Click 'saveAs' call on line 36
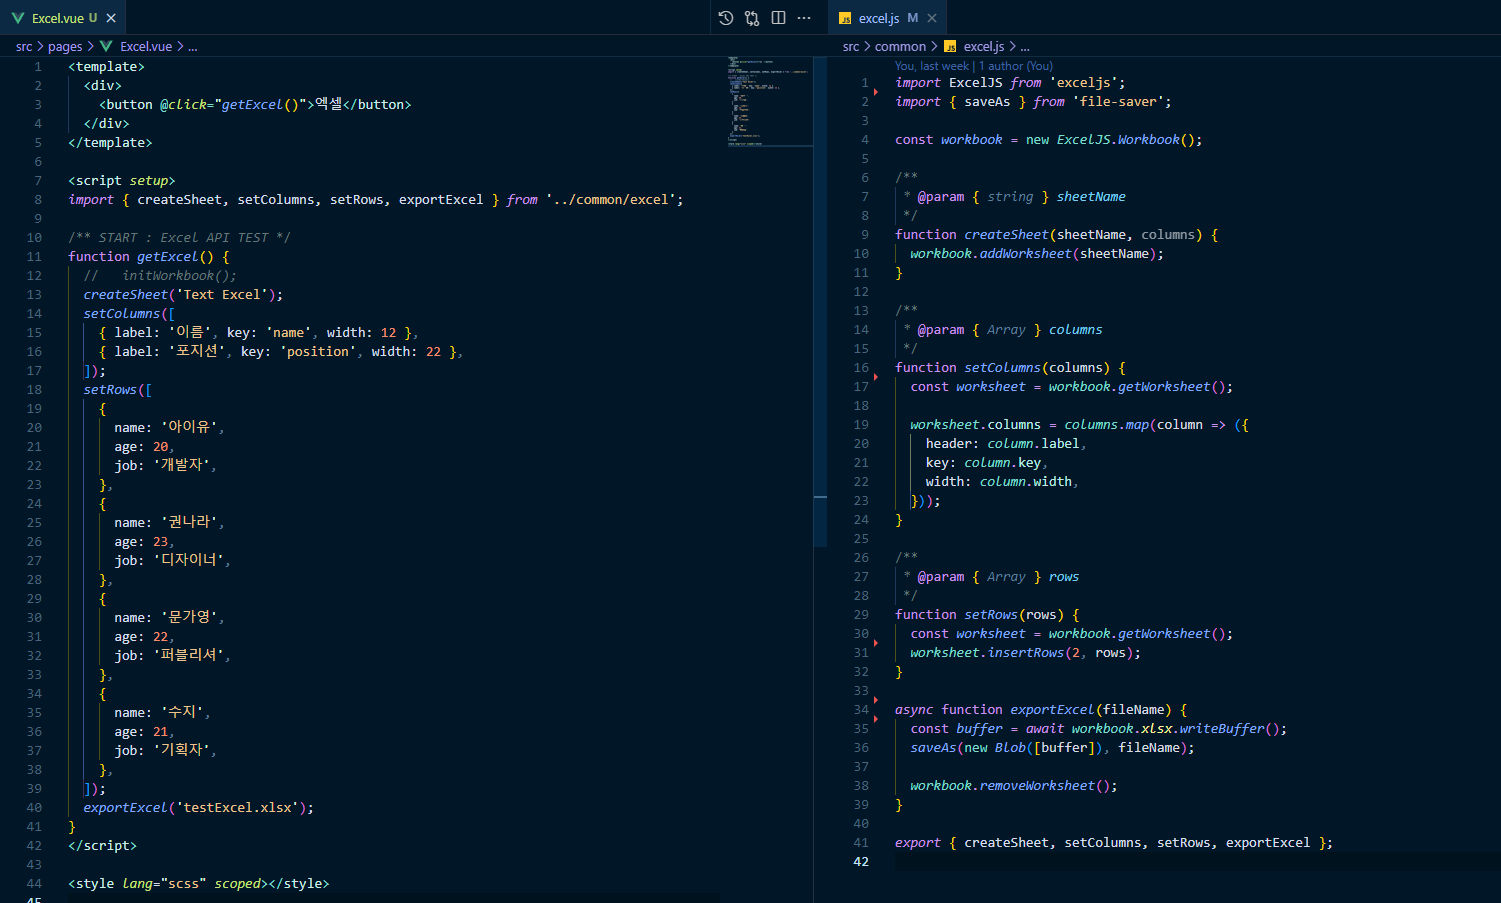This screenshot has height=903, width=1501. coord(933,748)
